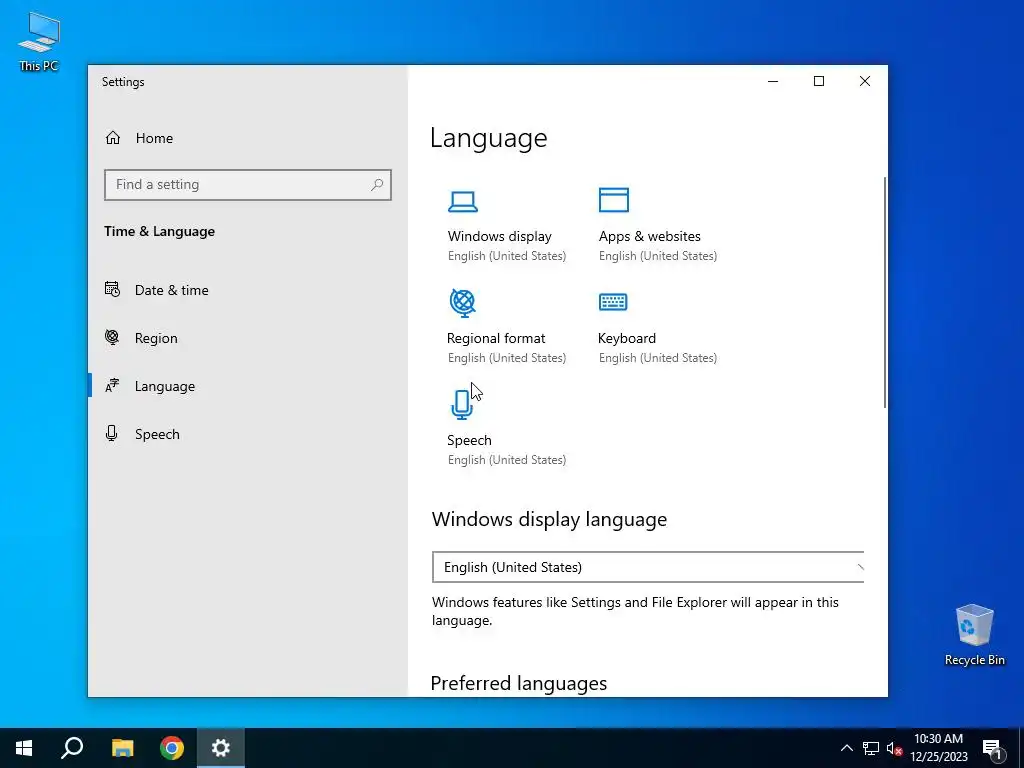Click the Windows display tile label
Viewport: 1024px width, 768px height.
(x=500, y=236)
